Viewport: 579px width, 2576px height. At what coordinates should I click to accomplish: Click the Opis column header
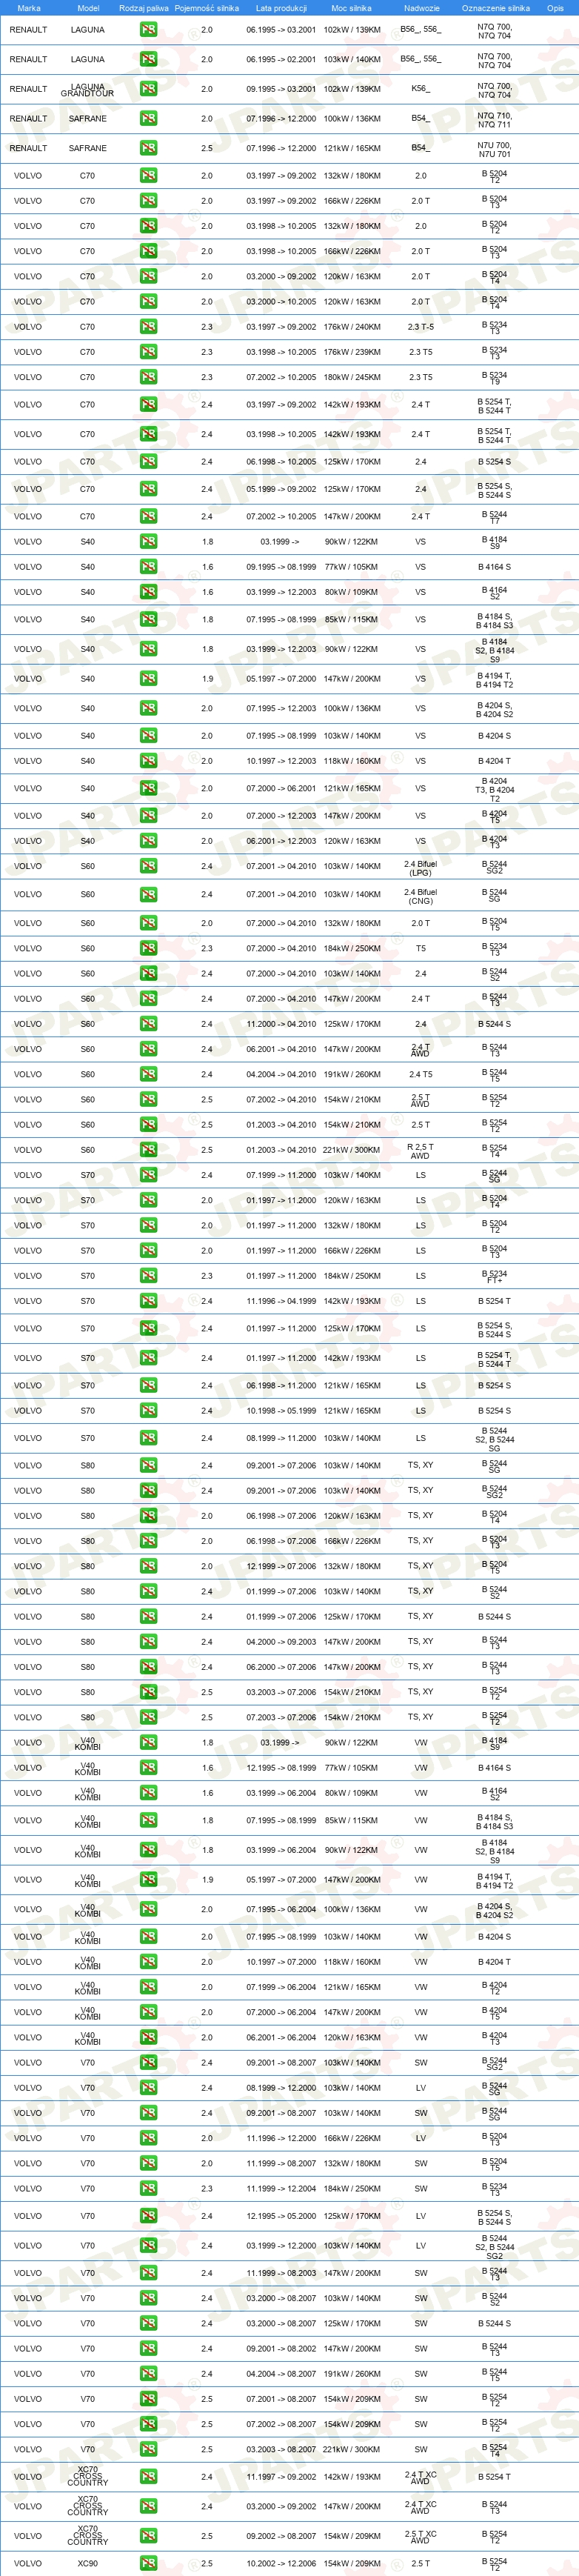point(555,8)
